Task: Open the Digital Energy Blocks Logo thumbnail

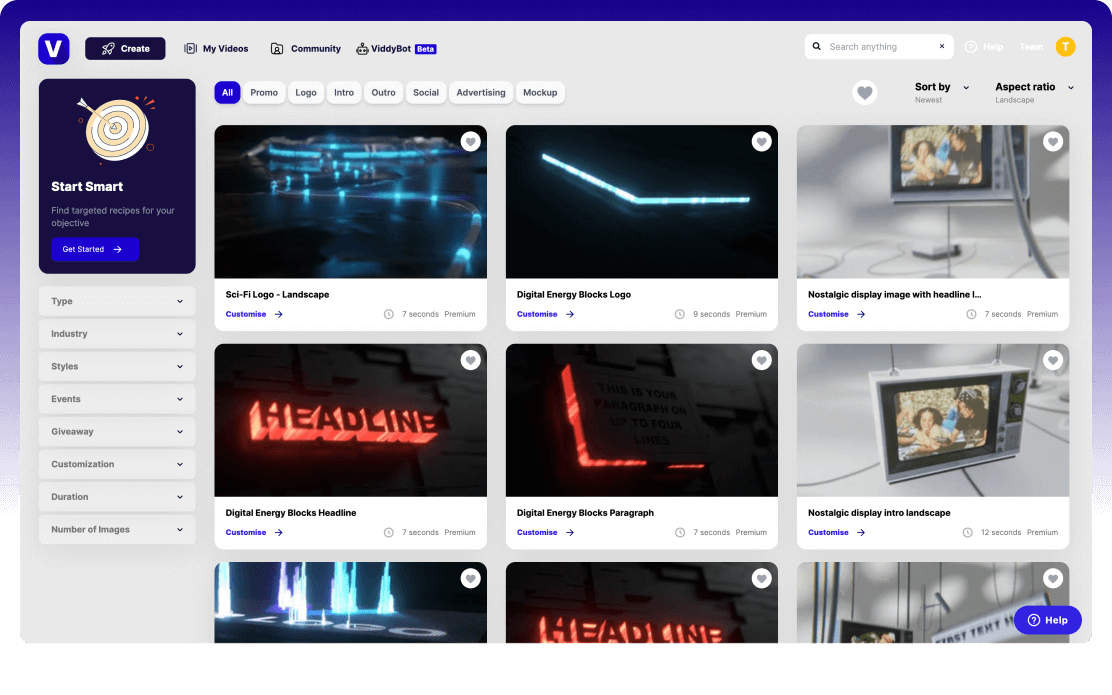Action: (x=642, y=201)
